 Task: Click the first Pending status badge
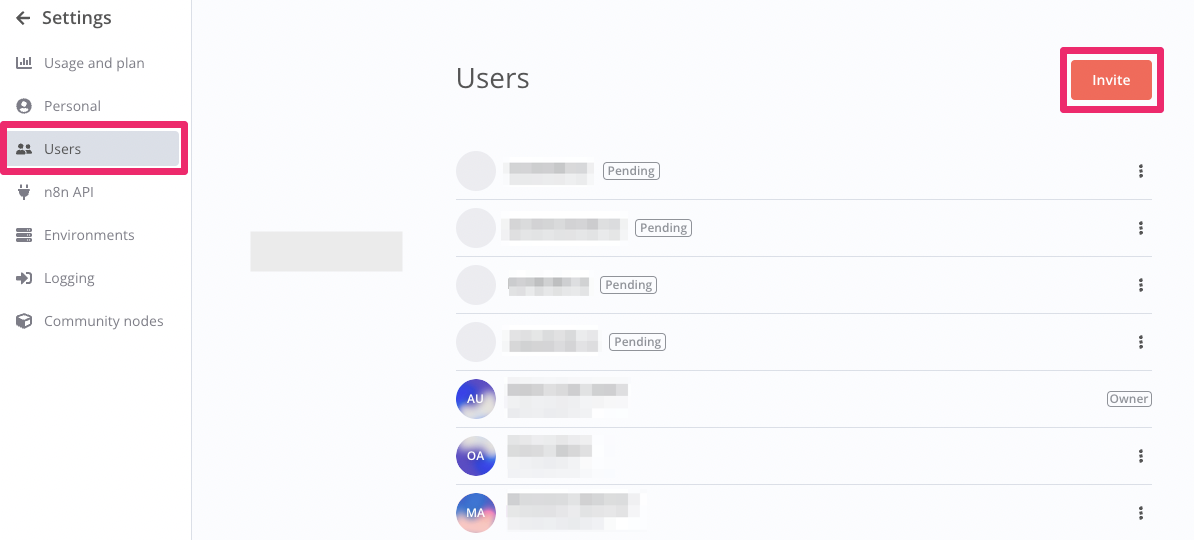[631, 171]
